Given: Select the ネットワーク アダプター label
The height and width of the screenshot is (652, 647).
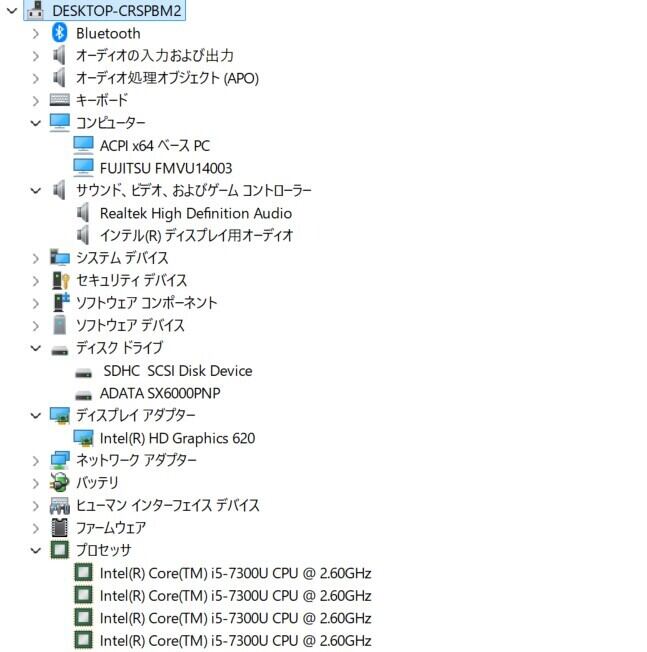Looking at the screenshot, I should click(x=136, y=460).
